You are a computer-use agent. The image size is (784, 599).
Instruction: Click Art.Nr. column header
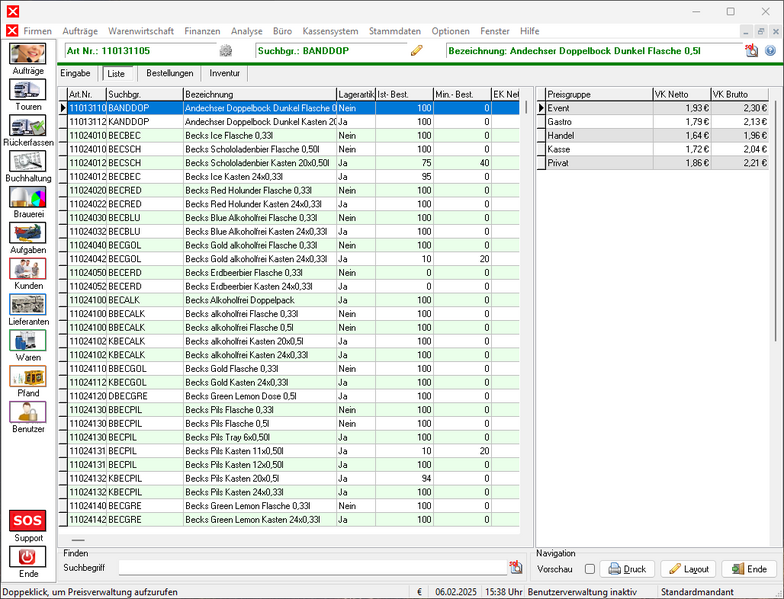click(x=87, y=94)
